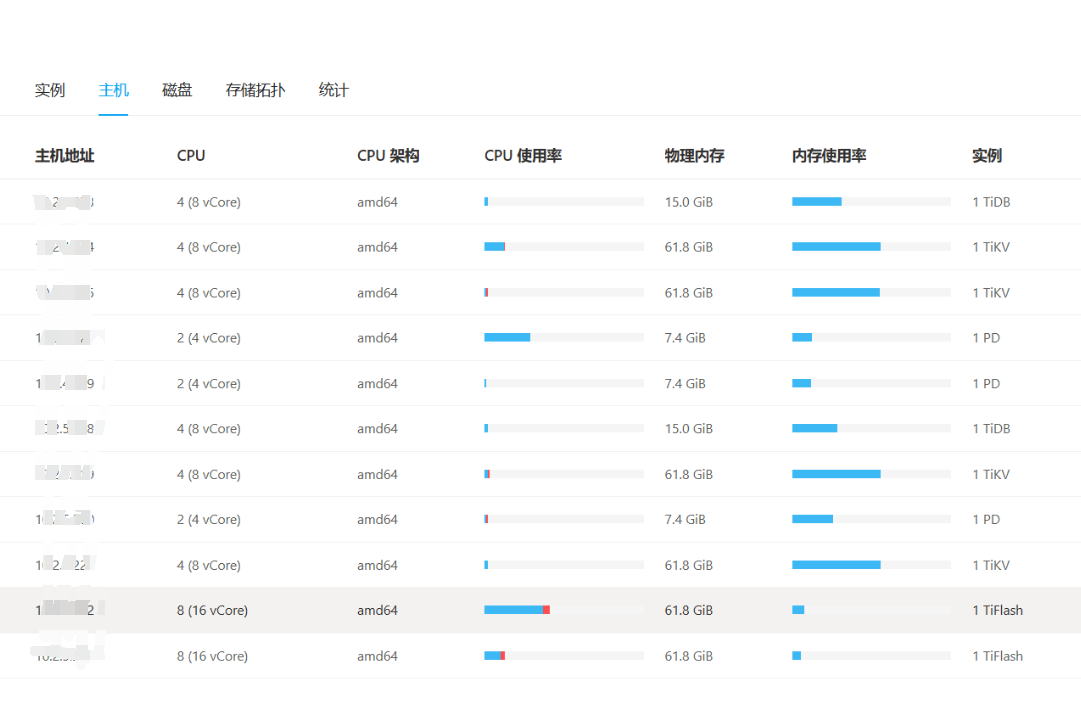Click the CPU 架构 column header
The image size is (1081, 704).
[x=388, y=156]
